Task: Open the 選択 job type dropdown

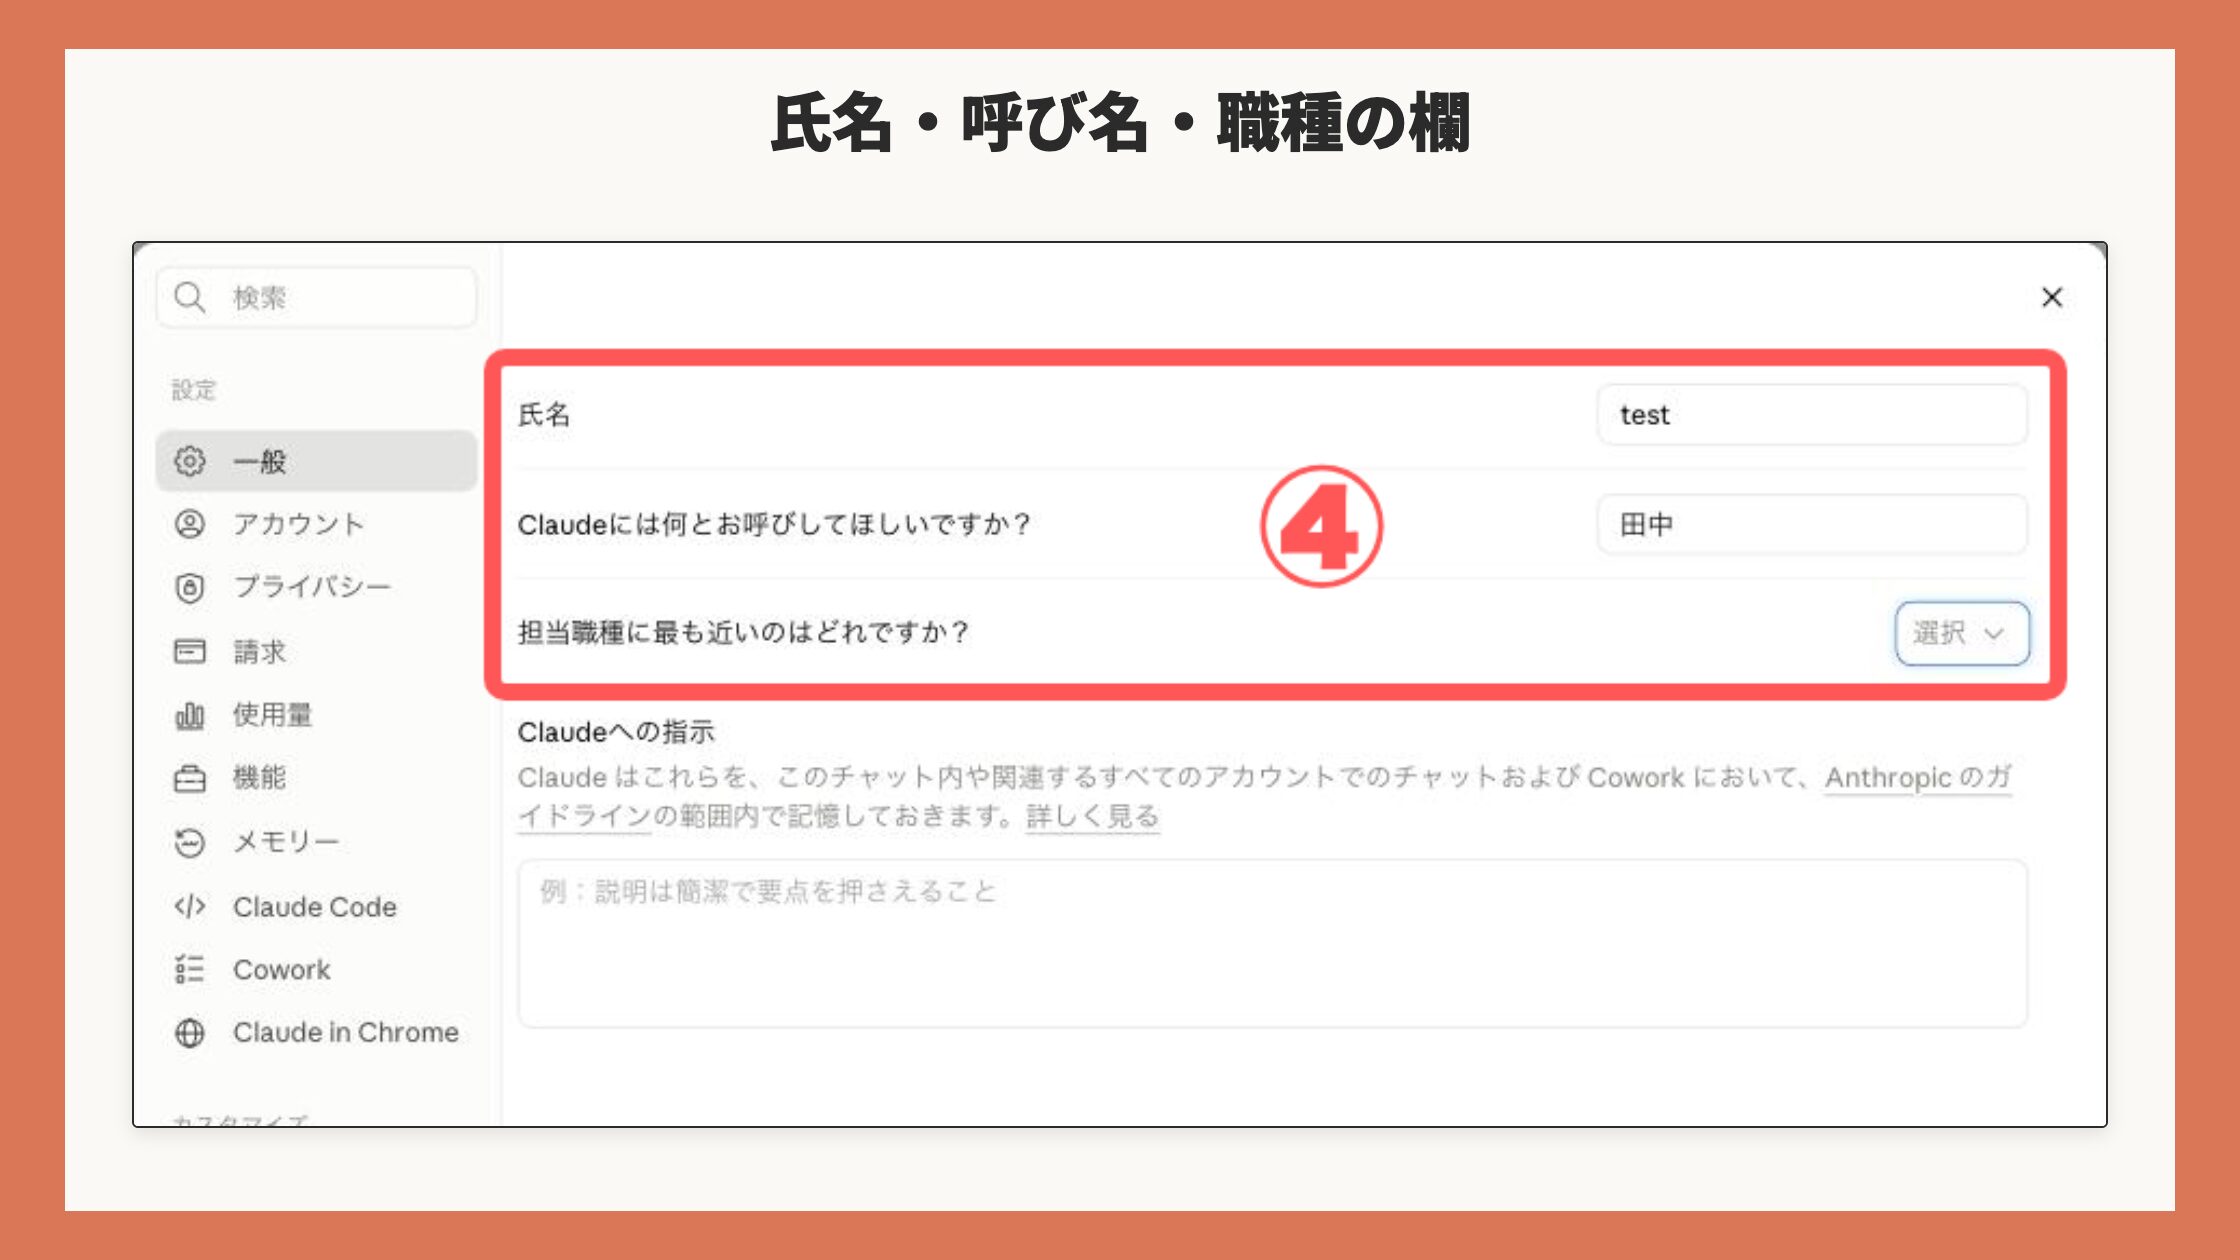Action: tap(1962, 633)
